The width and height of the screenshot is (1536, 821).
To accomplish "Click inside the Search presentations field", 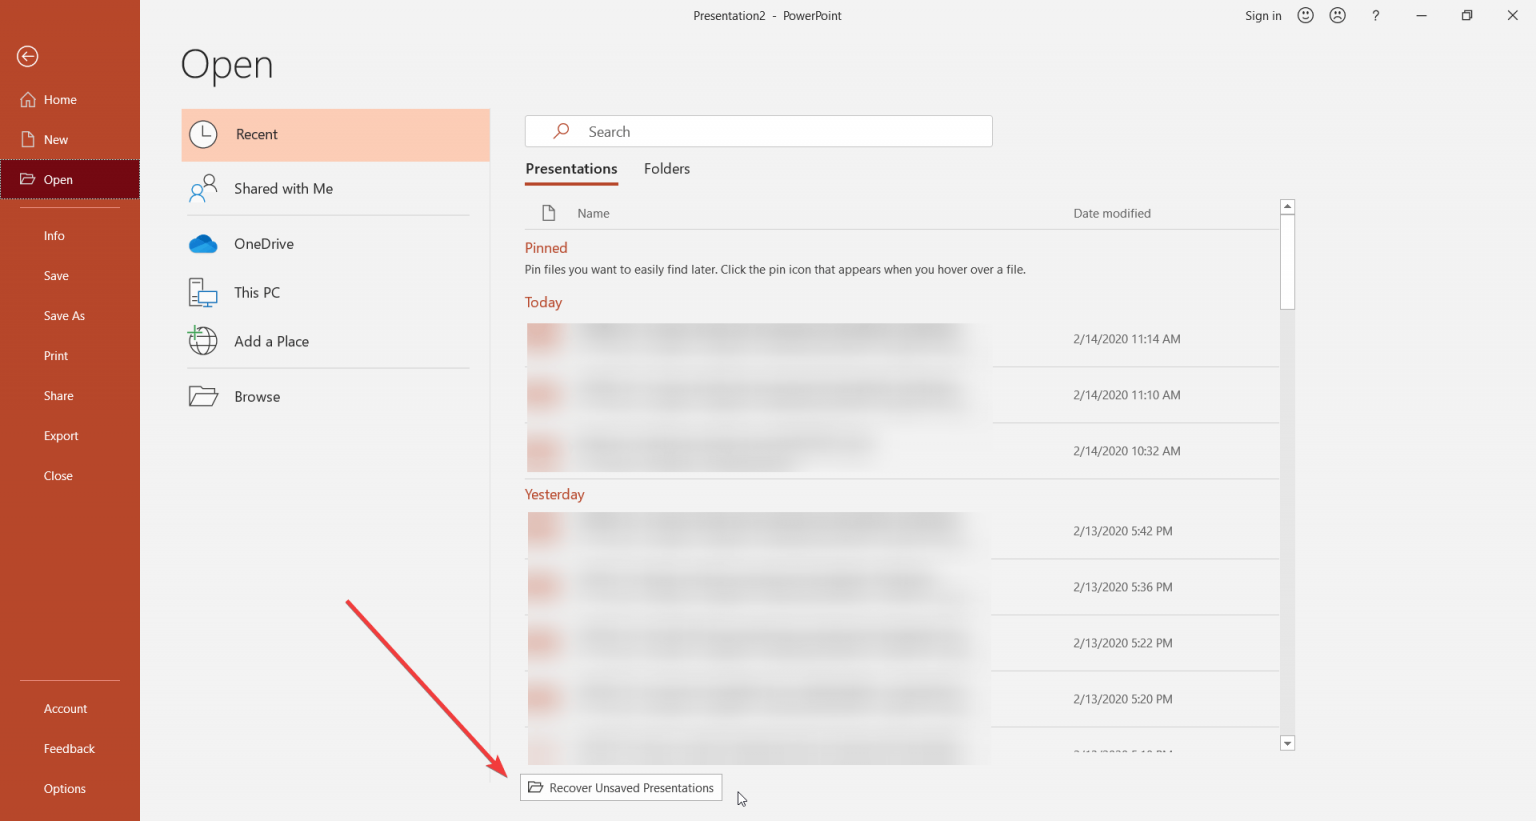I will 758,131.
